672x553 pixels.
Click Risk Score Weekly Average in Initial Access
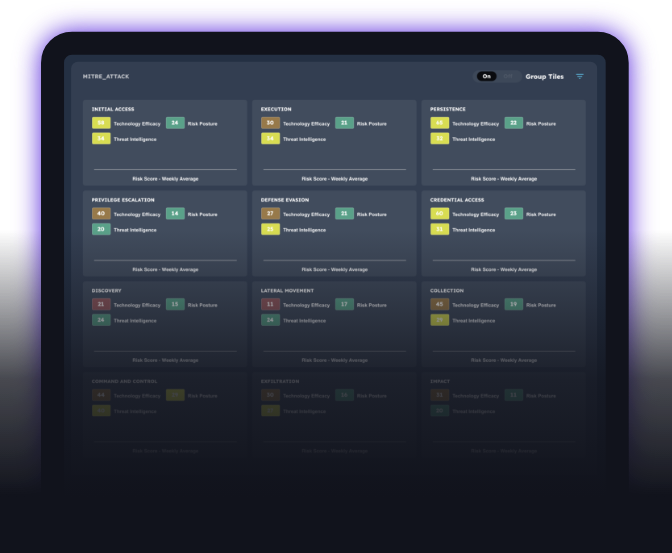[165, 179]
